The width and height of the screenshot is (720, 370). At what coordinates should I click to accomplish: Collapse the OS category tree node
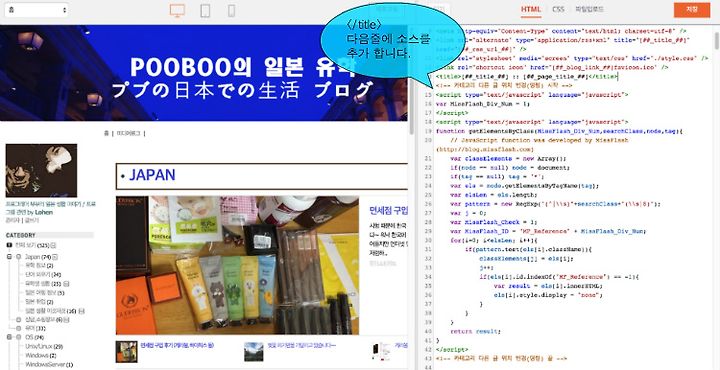[9, 337]
